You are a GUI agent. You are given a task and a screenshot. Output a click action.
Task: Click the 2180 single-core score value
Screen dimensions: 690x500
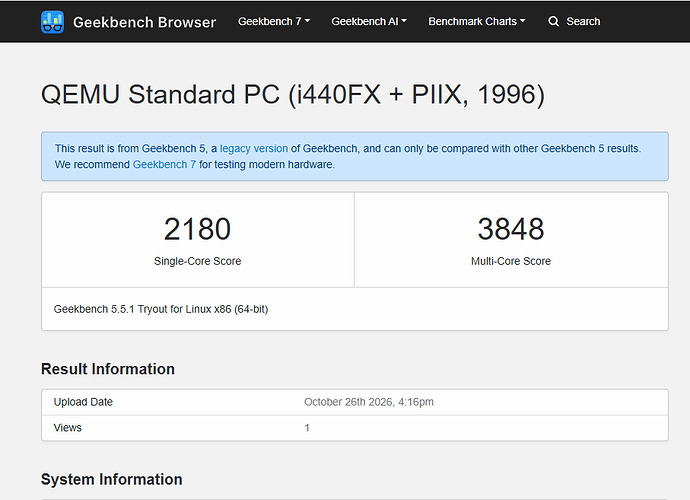point(197,229)
